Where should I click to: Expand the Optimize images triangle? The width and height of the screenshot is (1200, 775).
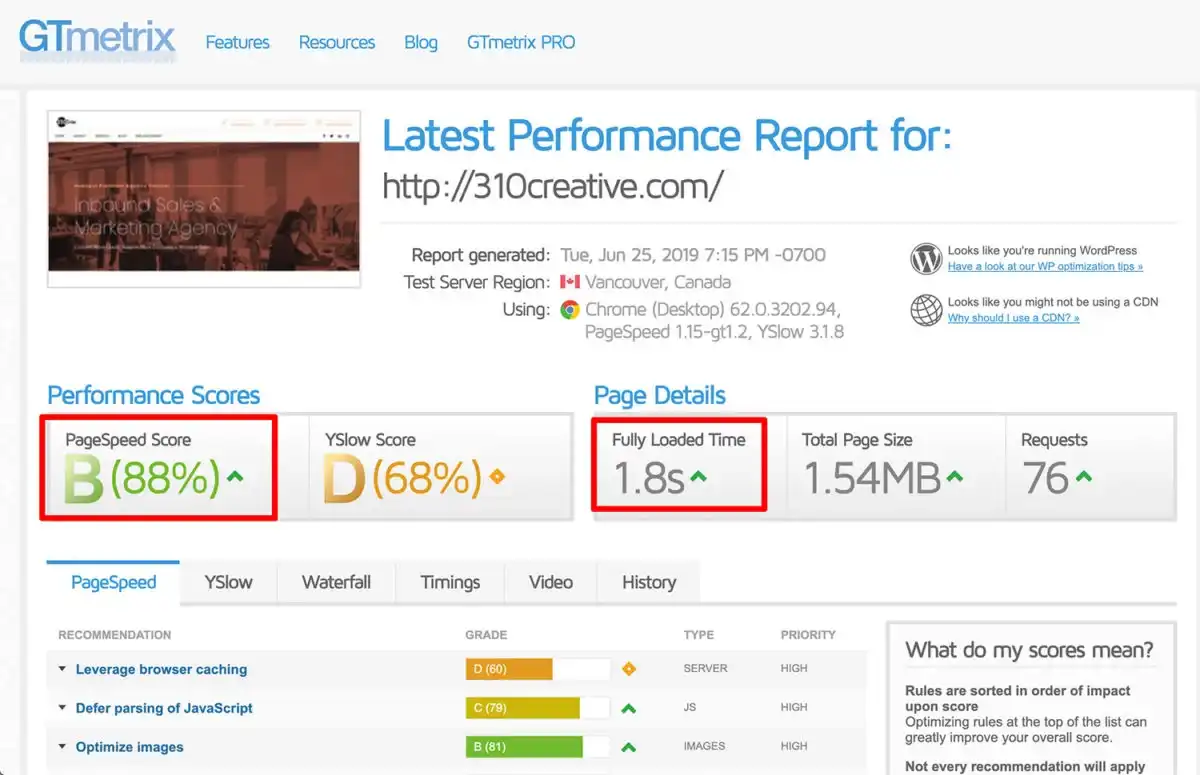[62, 747]
